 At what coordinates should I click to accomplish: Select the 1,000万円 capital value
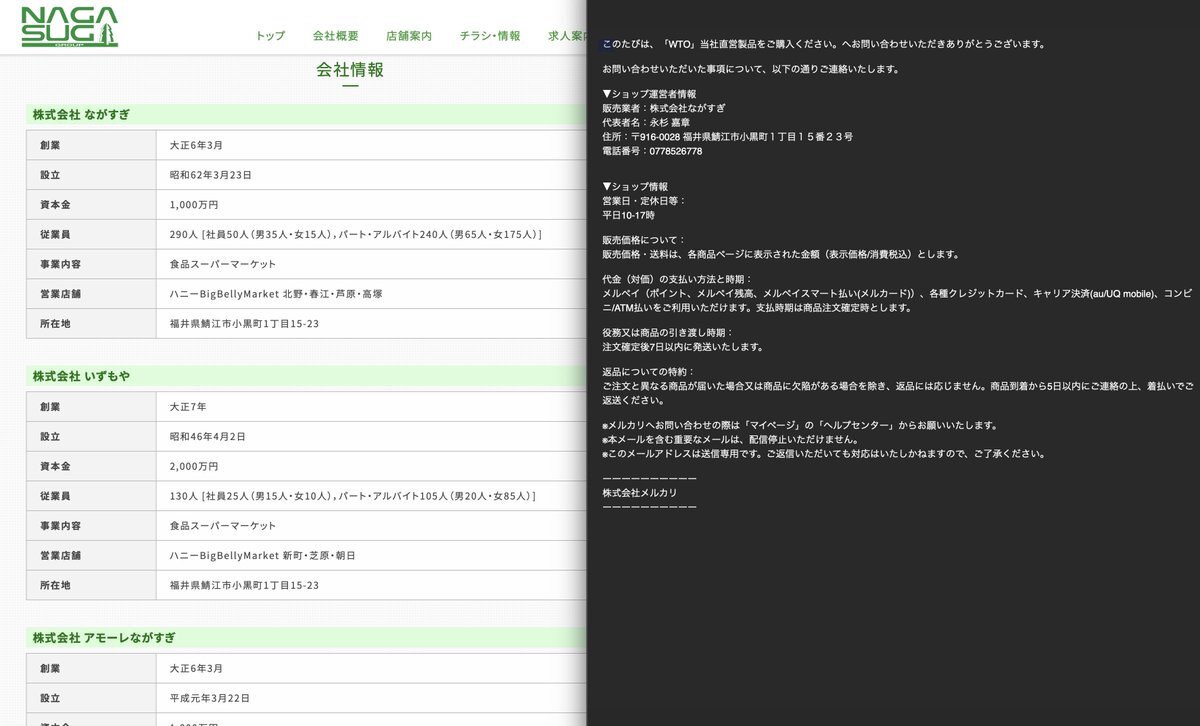[194, 205]
